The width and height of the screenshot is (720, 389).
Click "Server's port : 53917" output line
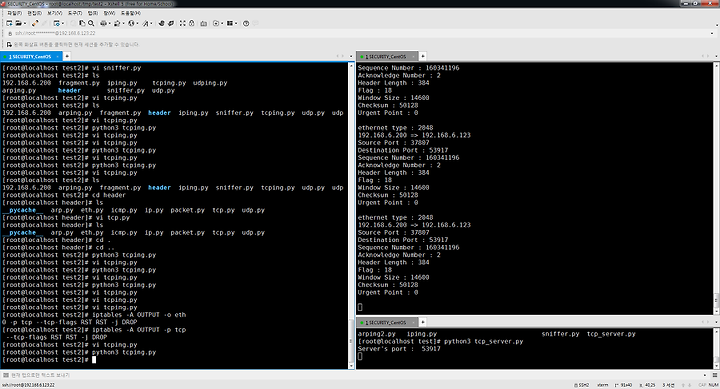point(399,349)
